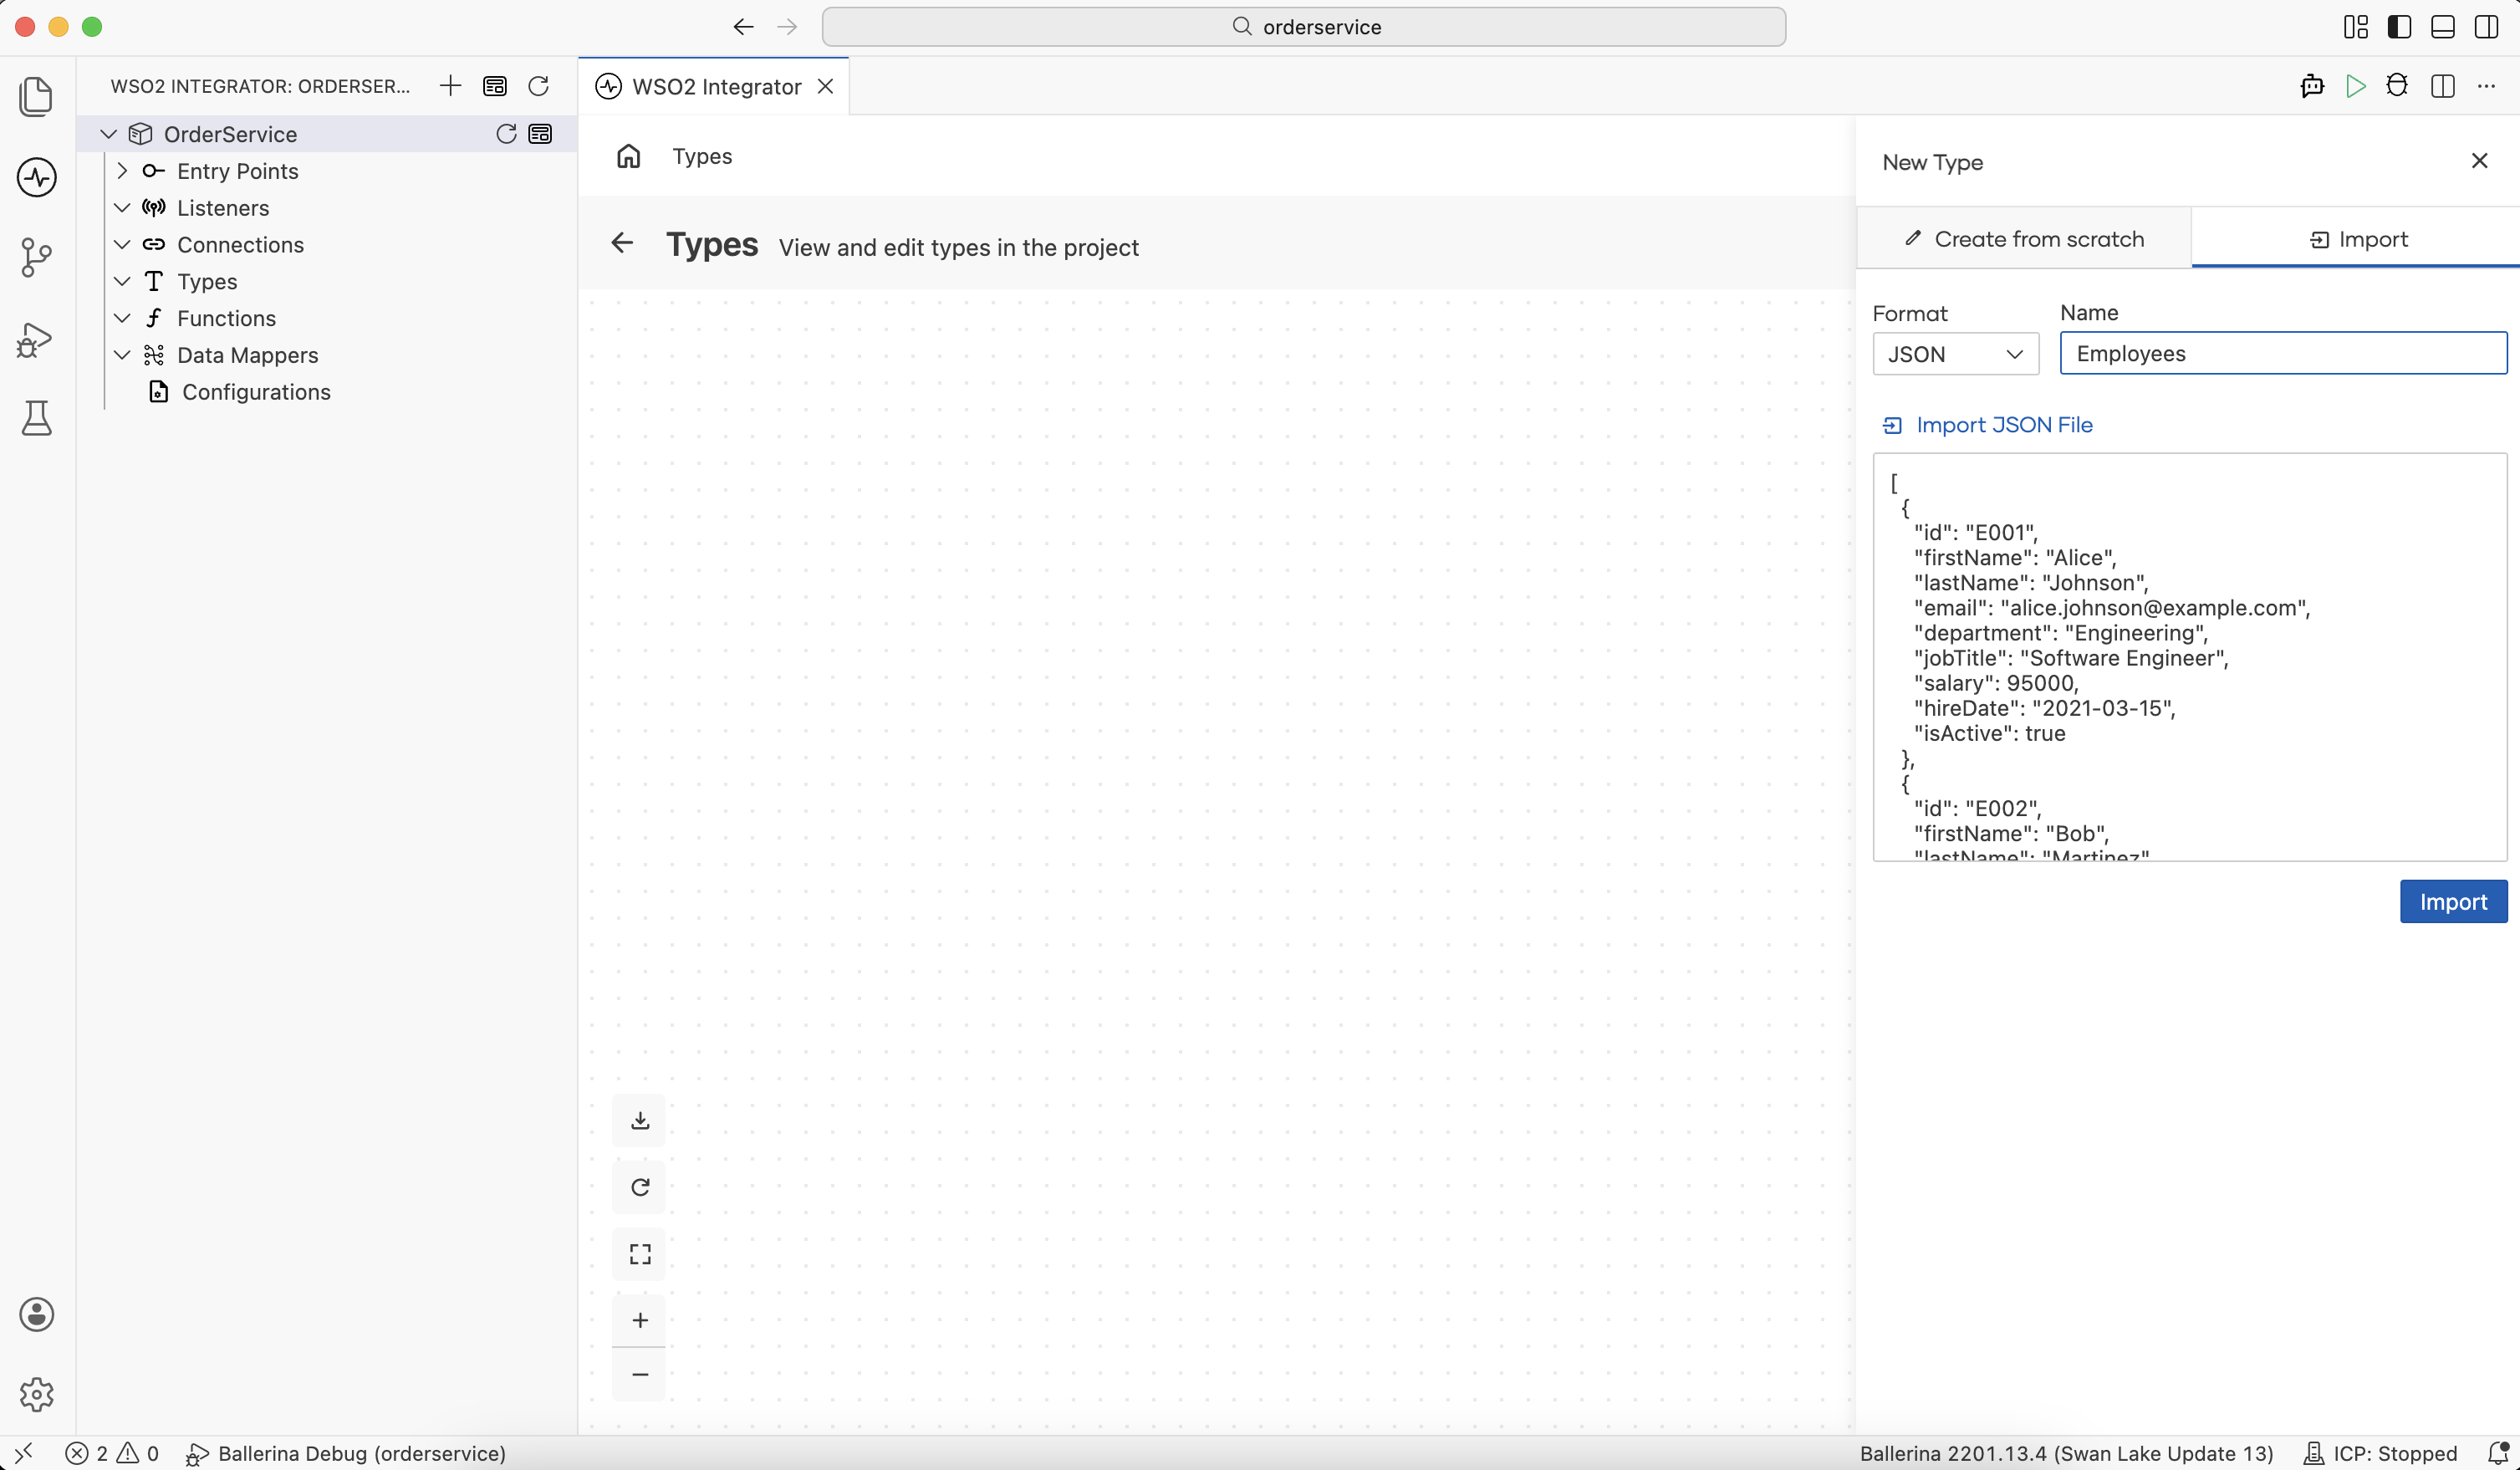The image size is (2520, 1470).
Task: Split the editor to the right
Action: 2442,86
